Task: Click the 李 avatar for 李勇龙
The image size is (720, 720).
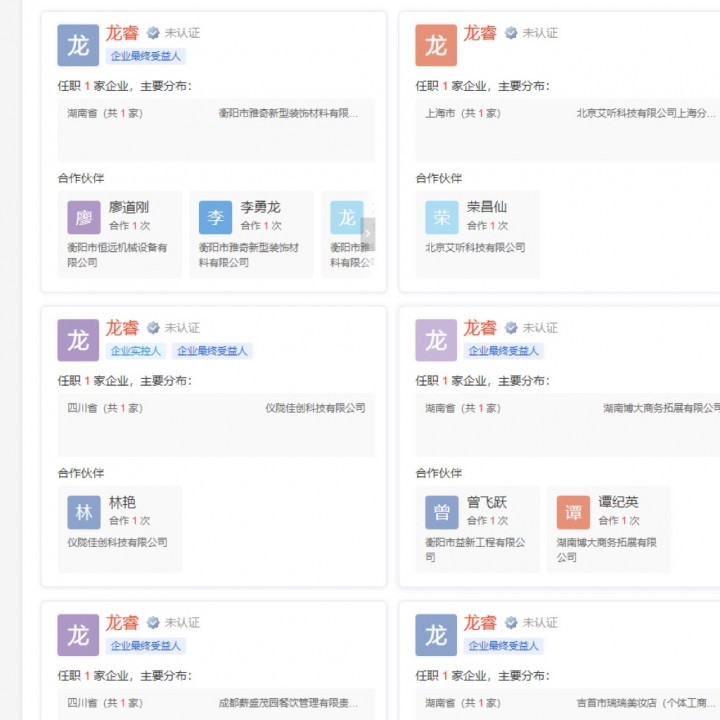Action: (215, 217)
